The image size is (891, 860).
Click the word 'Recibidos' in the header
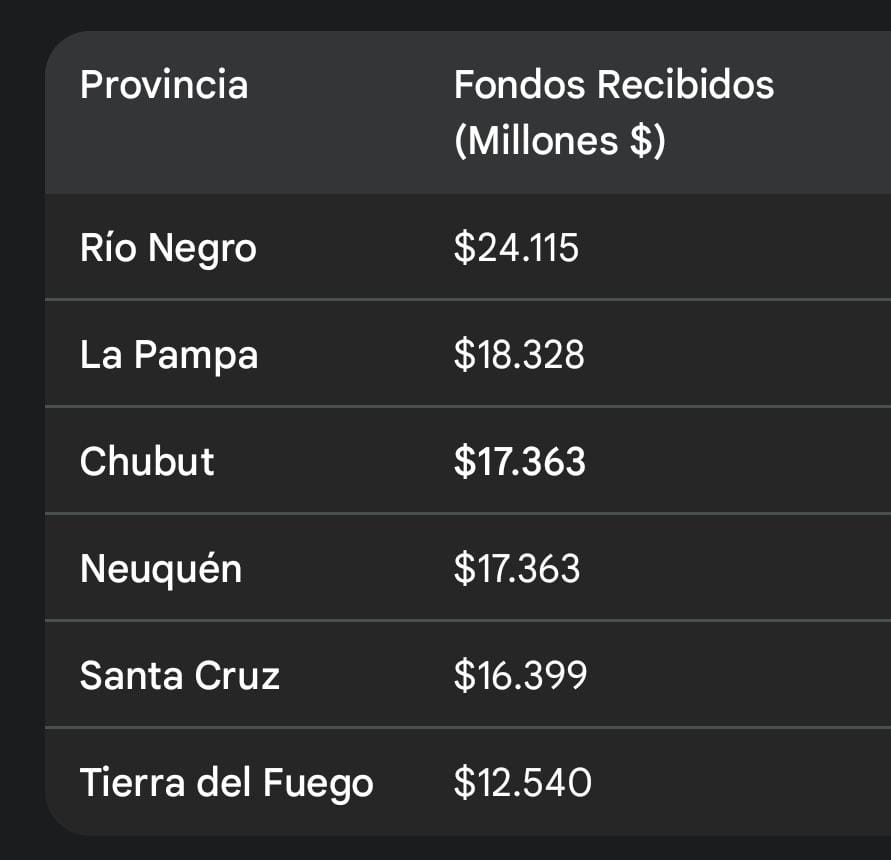point(685,85)
